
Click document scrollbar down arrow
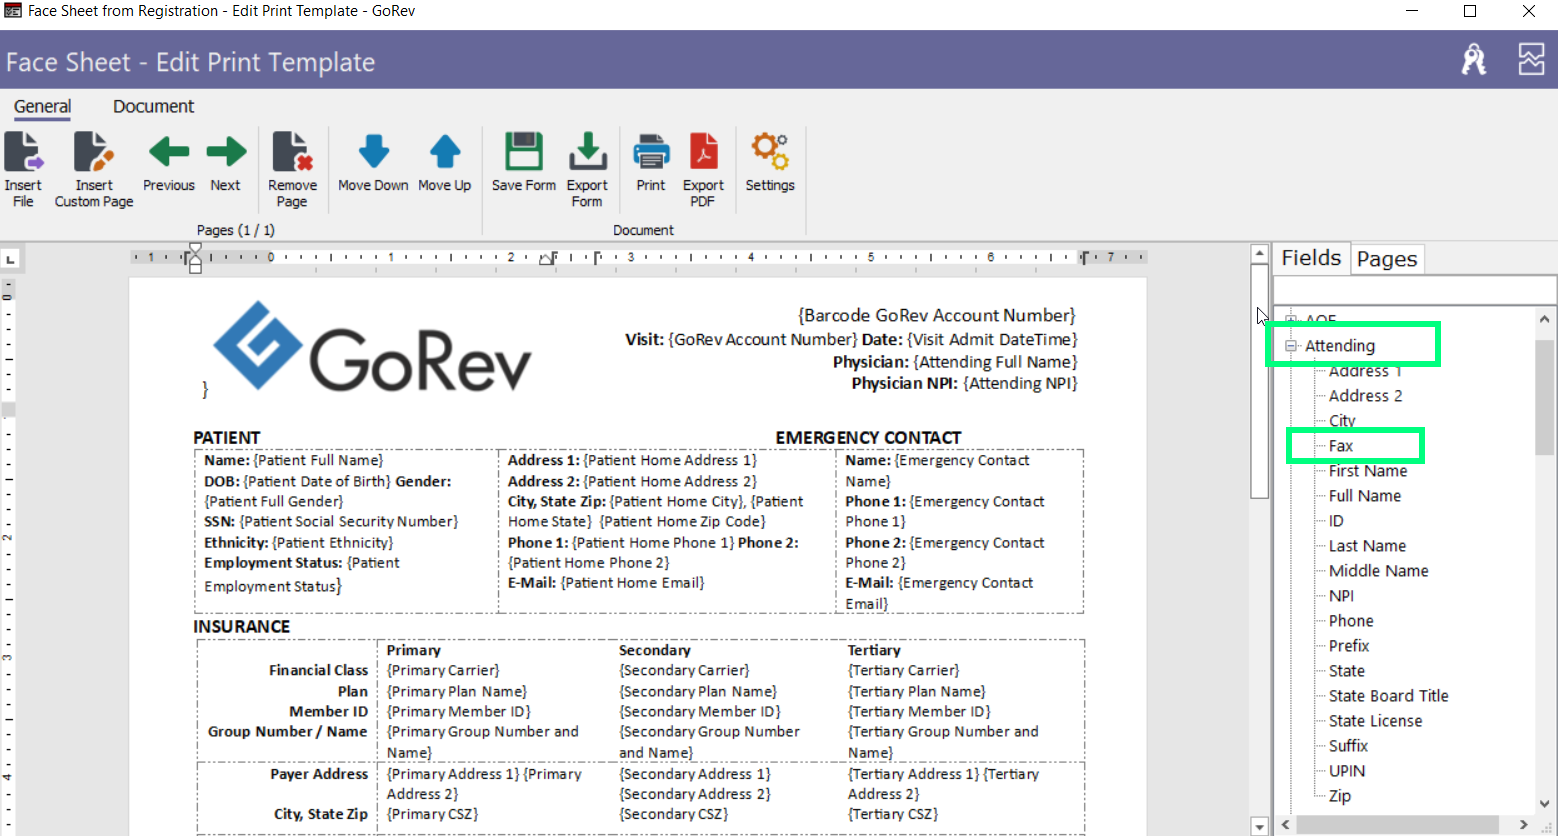point(1260,826)
